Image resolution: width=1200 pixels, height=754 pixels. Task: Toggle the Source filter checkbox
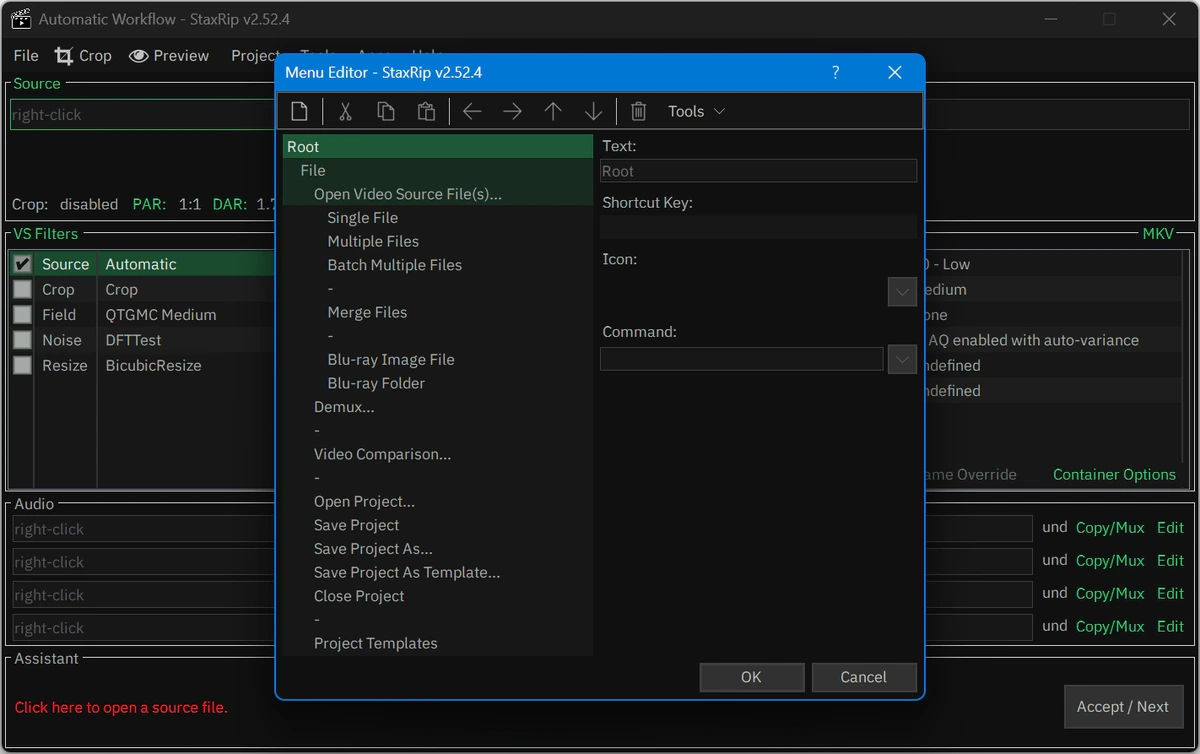click(x=23, y=264)
